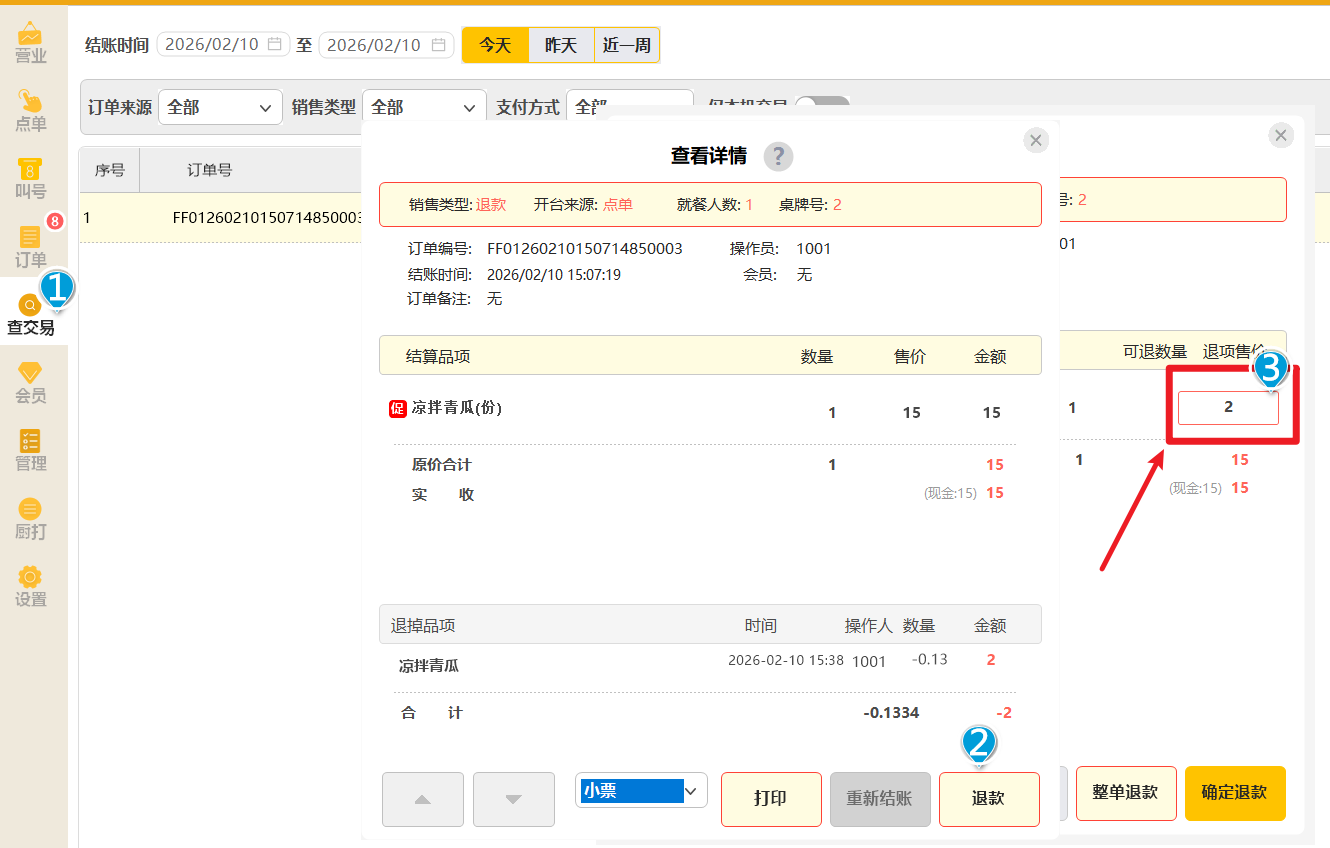Open the 厨打 kitchen print icon
1330x848 pixels.
(x=31, y=519)
